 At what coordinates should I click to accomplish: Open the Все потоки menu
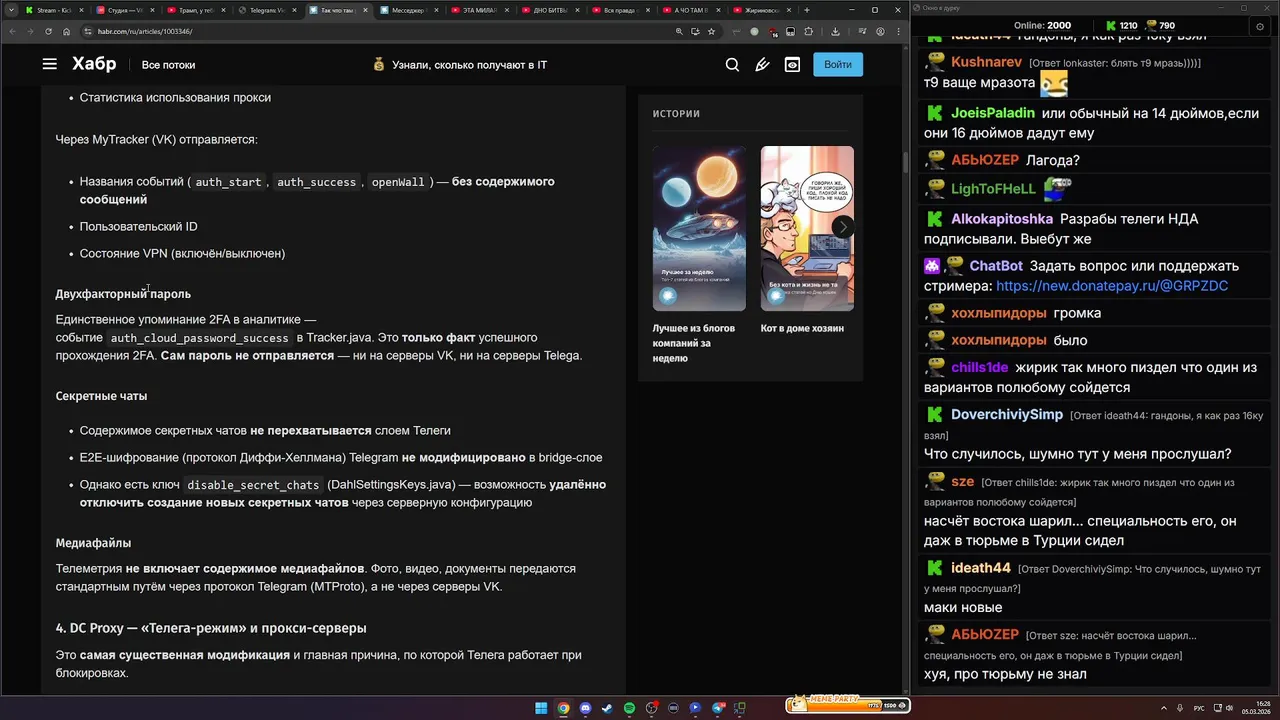(168, 65)
